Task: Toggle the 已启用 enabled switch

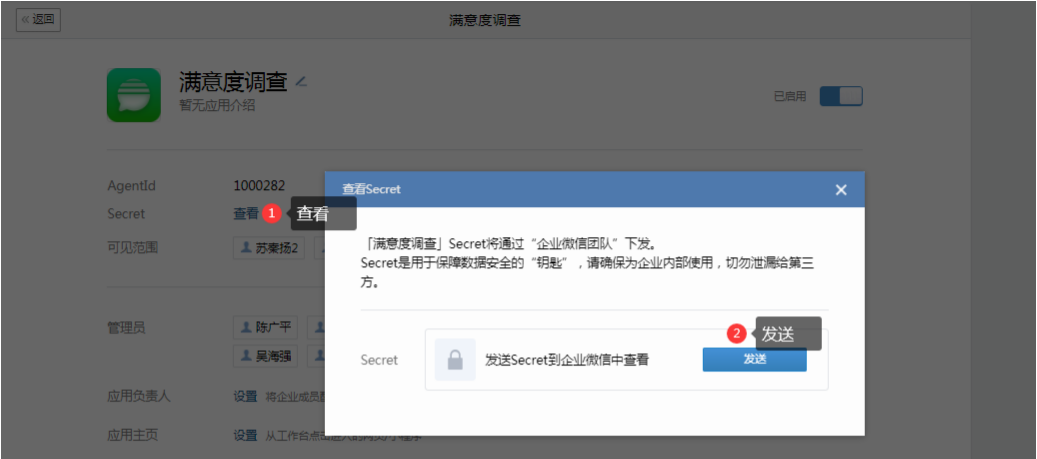Action: pos(840,96)
